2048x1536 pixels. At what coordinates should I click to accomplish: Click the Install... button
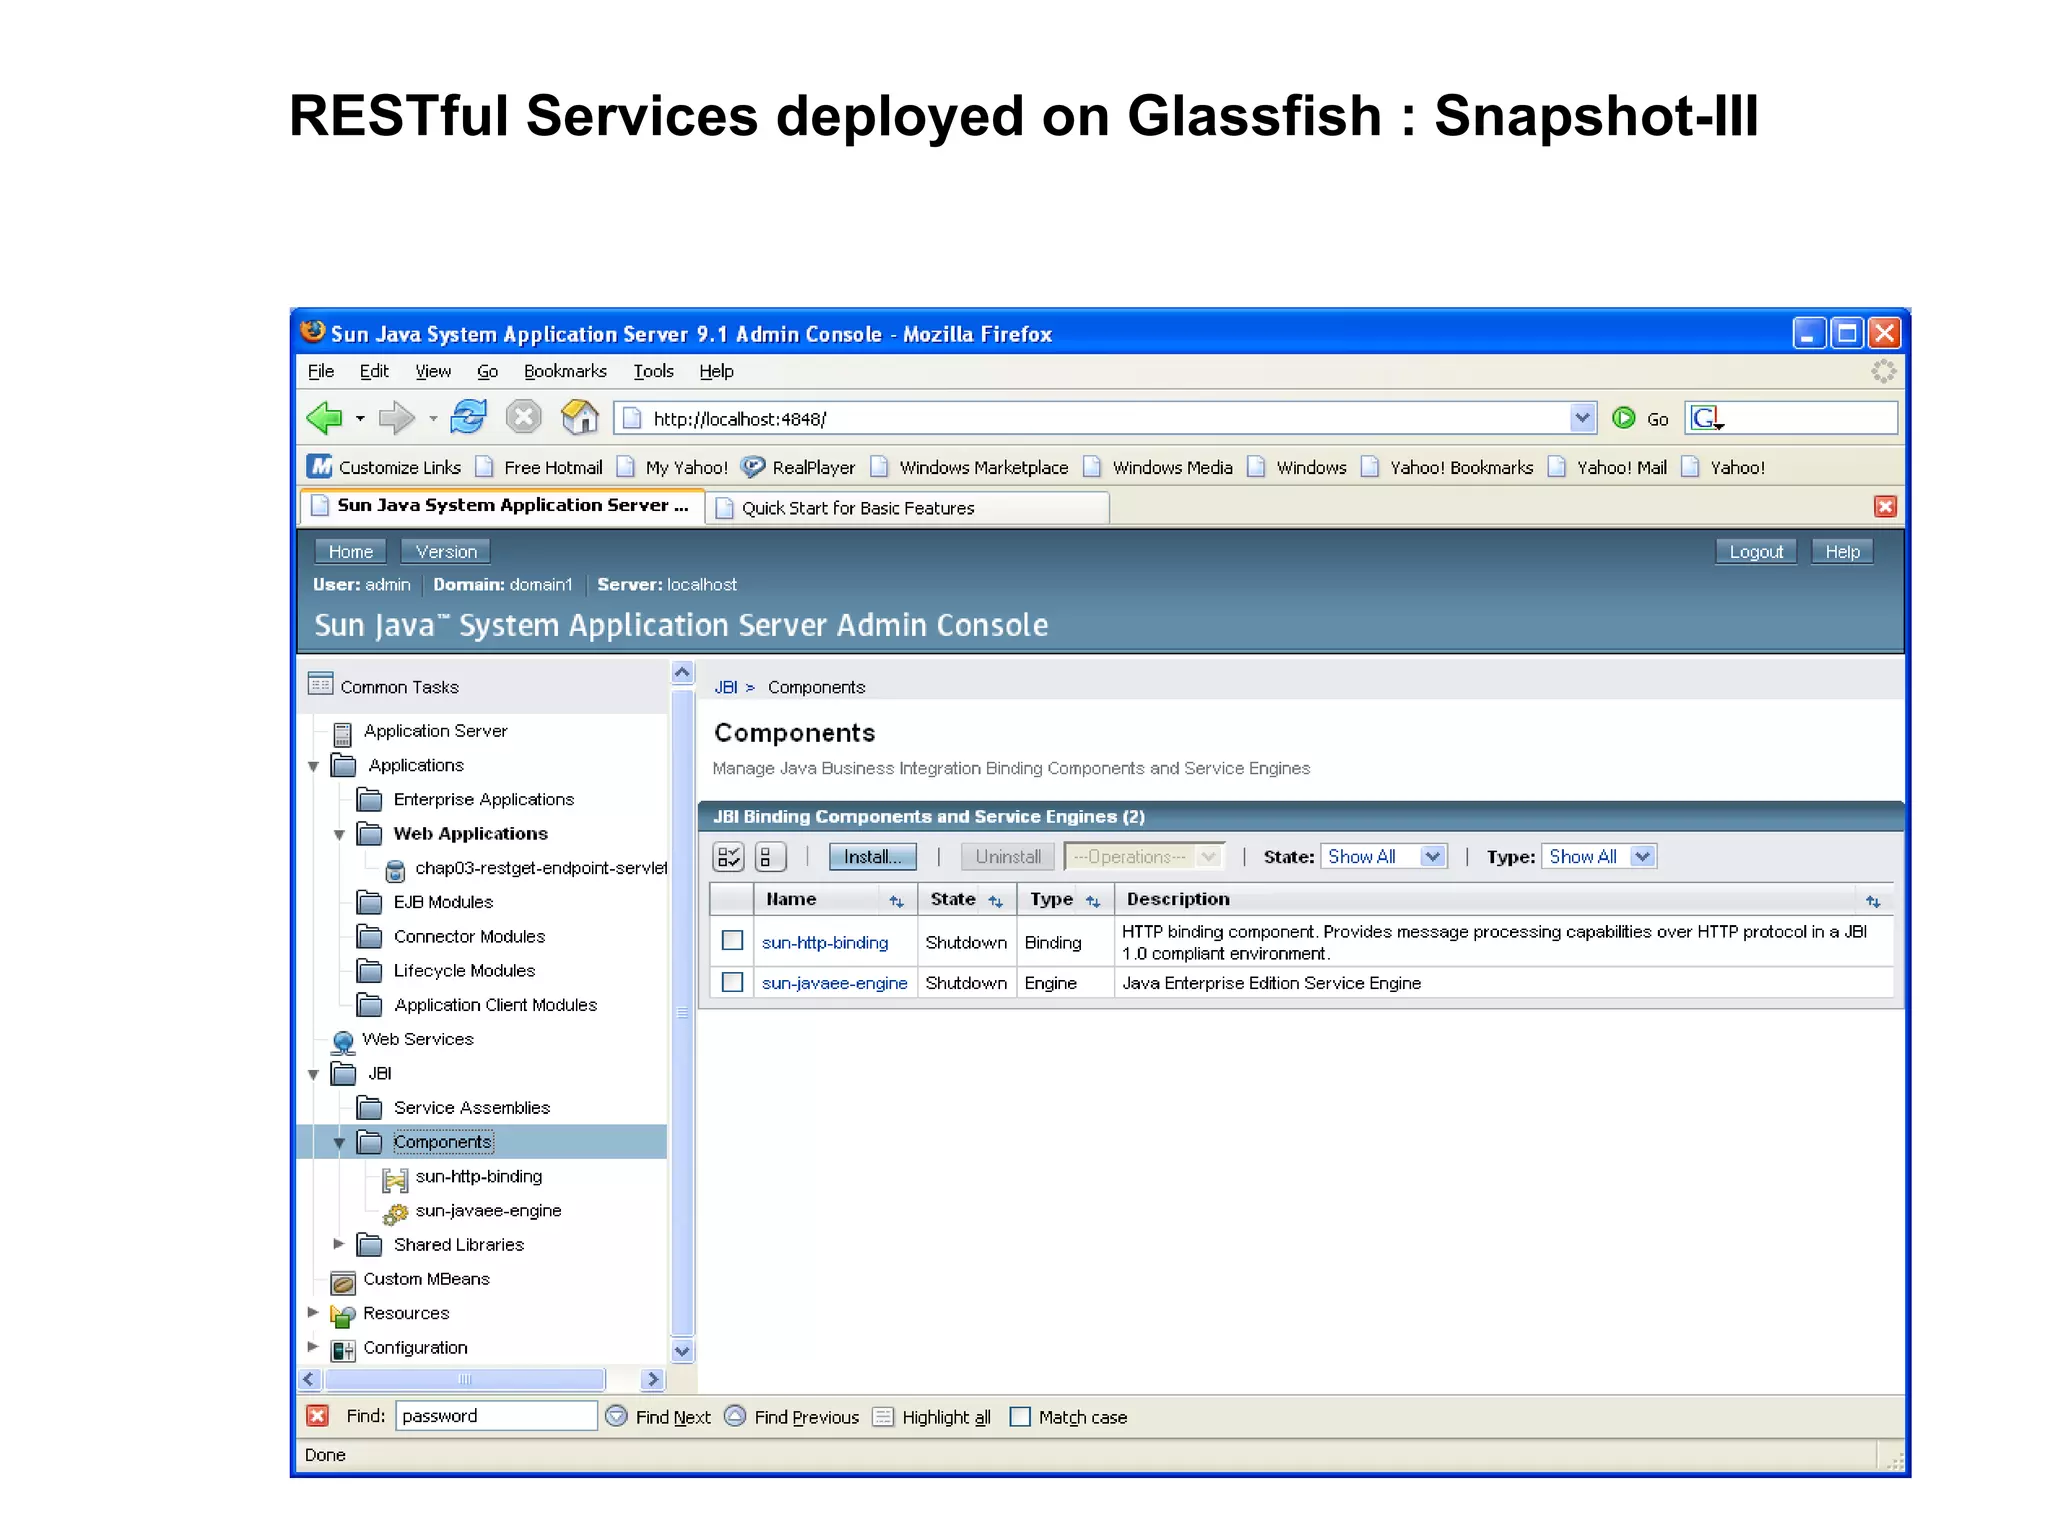coord(872,856)
